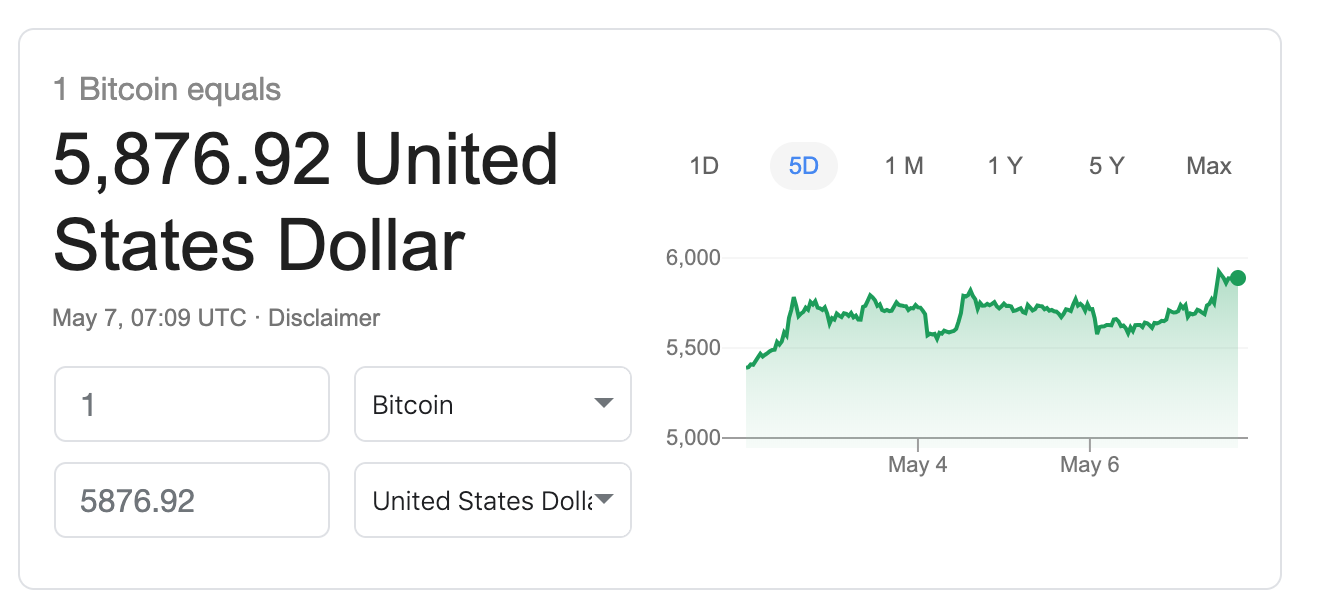Screen dimensions: 1326x604
Task: Click the May 6 date marker
Action: pyautogui.click(x=1089, y=465)
